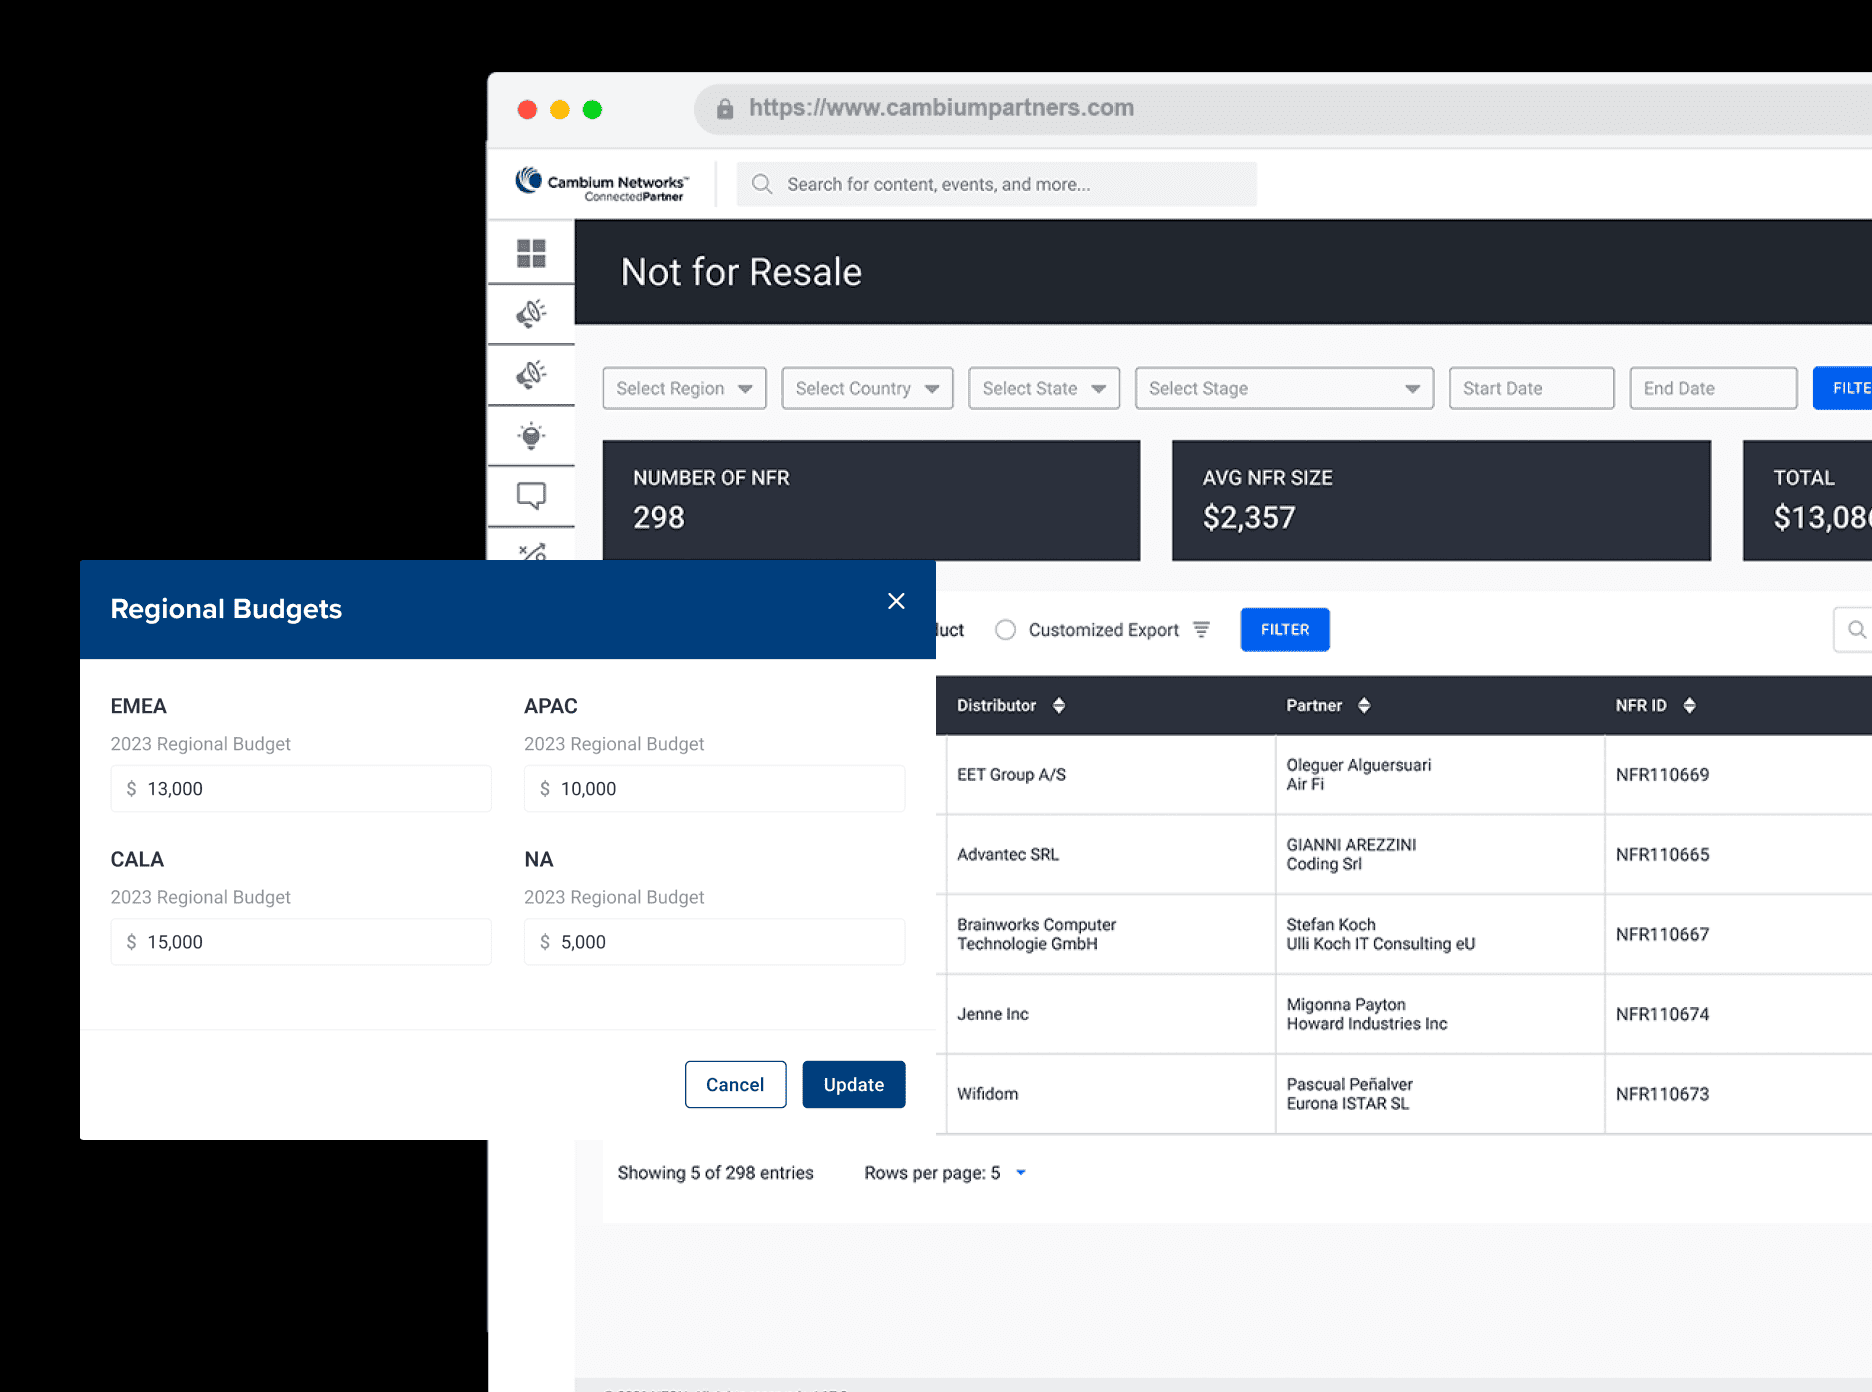Open the Select Stage dropdown
This screenshot has height=1392, width=1872.
click(1284, 388)
